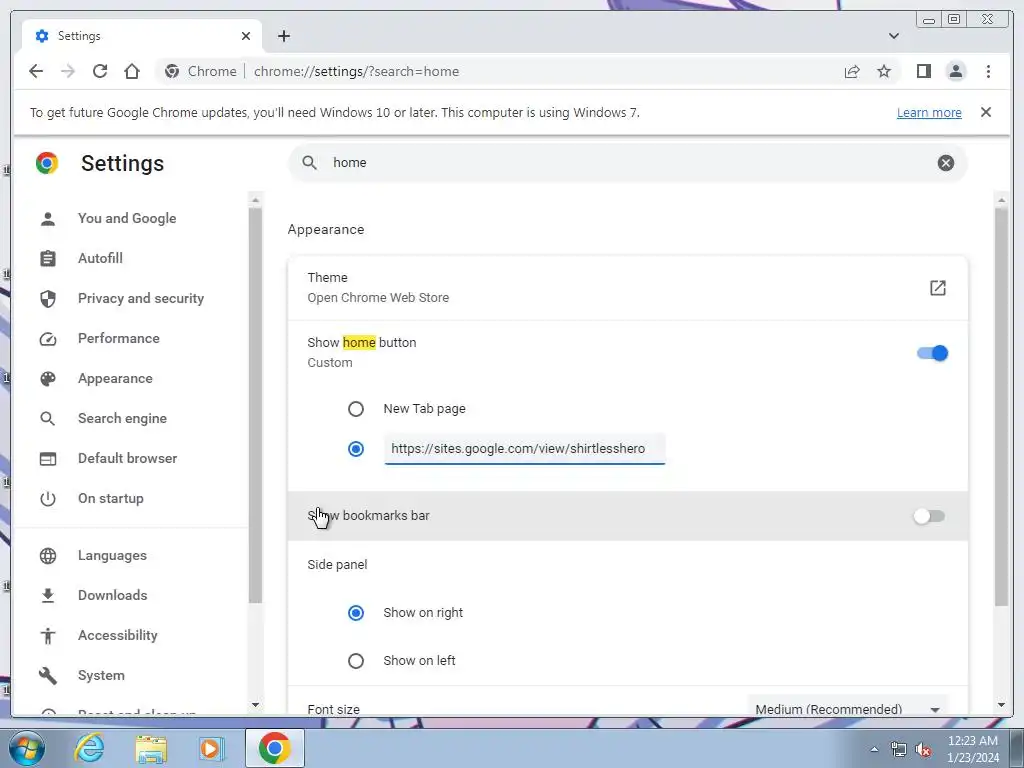Screen dimensions: 1024x768
Task: Select the New Tab page radio option
Action: pos(355,409)
